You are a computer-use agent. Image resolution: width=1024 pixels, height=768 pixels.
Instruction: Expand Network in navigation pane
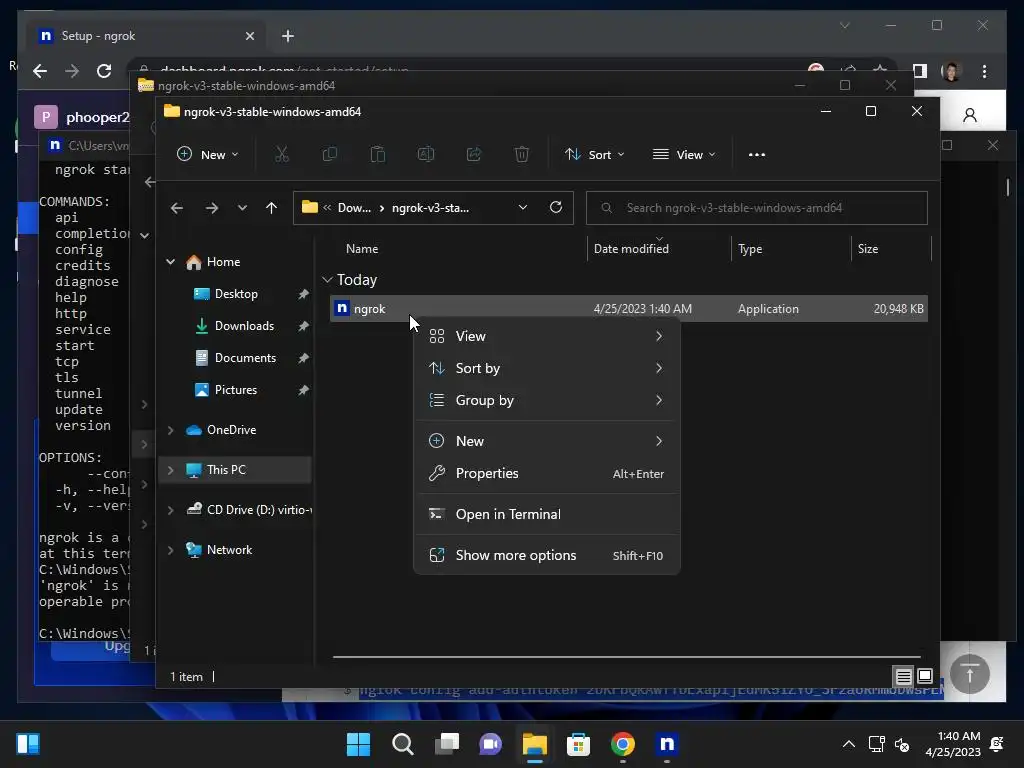pos(170,550)
